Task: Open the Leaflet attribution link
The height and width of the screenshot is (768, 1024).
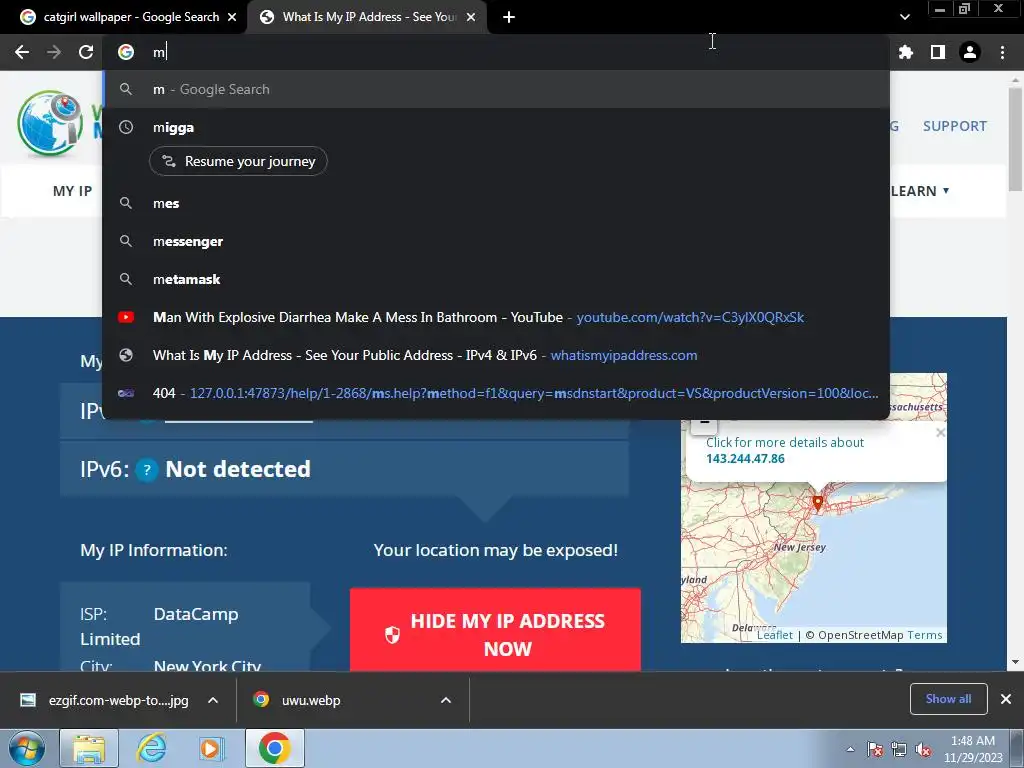Action: click(x=775, y=635)
